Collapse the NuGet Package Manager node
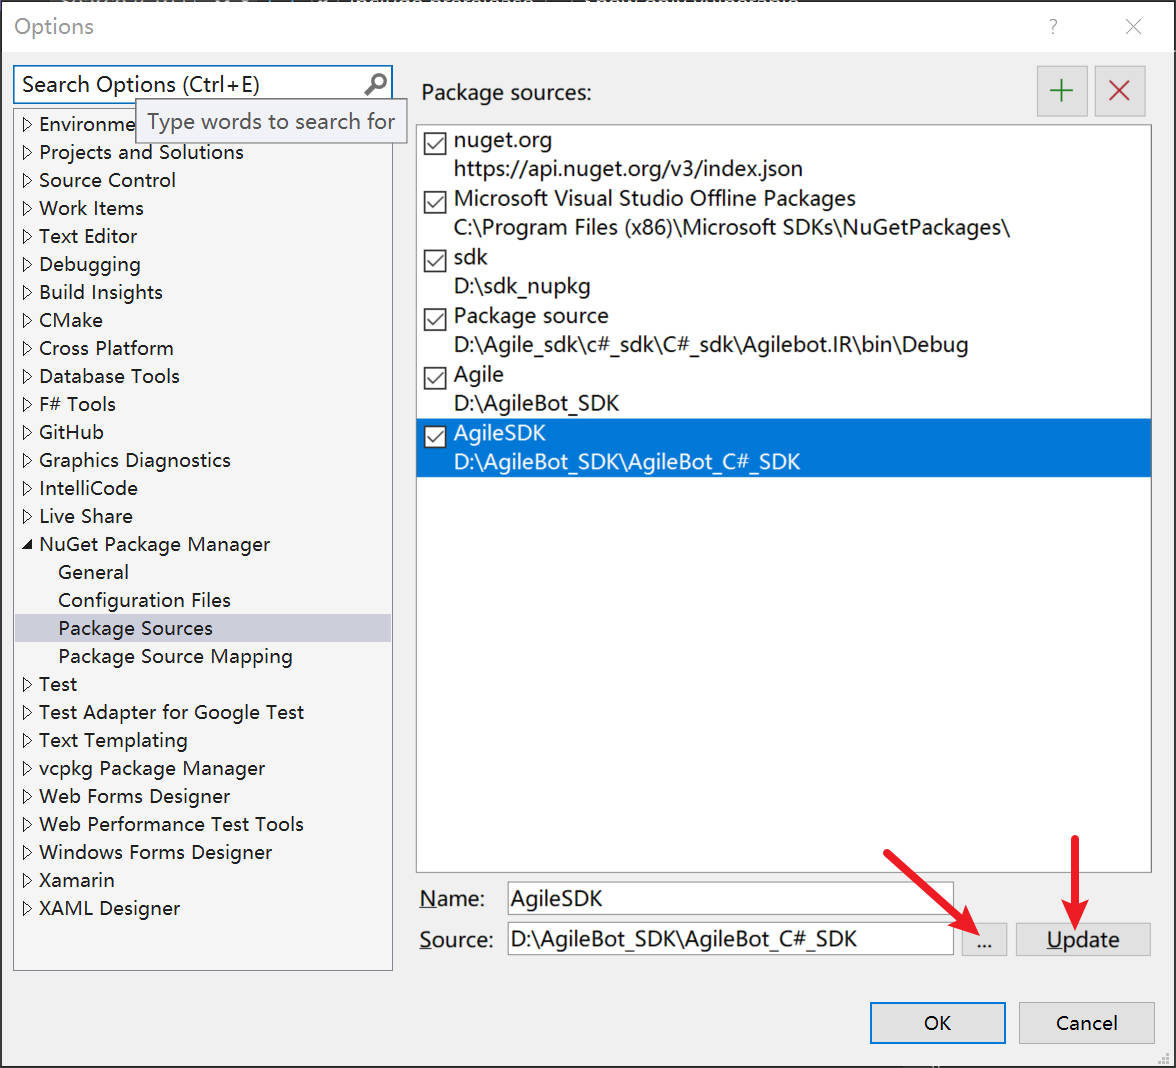The height and width of the screenshot is (1068, 1176). tap(27, 544)
